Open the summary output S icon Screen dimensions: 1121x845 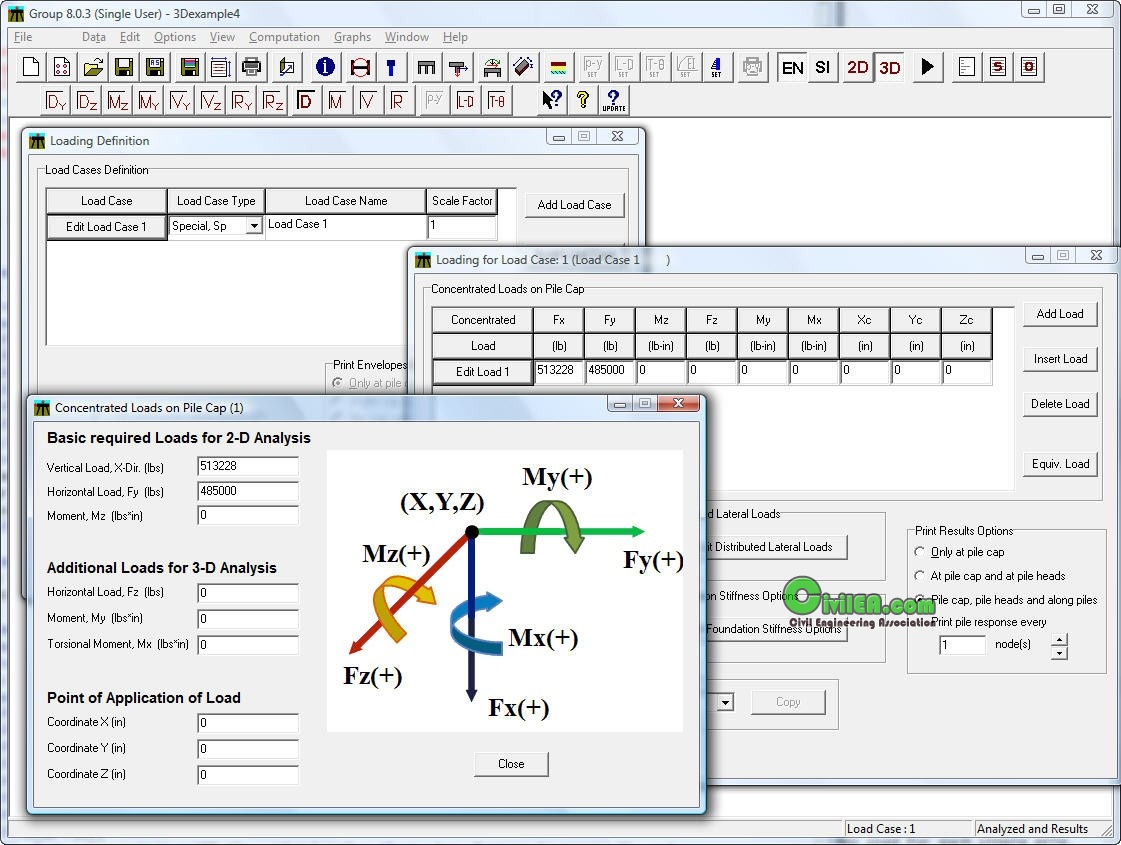click(x=998, y=67)
